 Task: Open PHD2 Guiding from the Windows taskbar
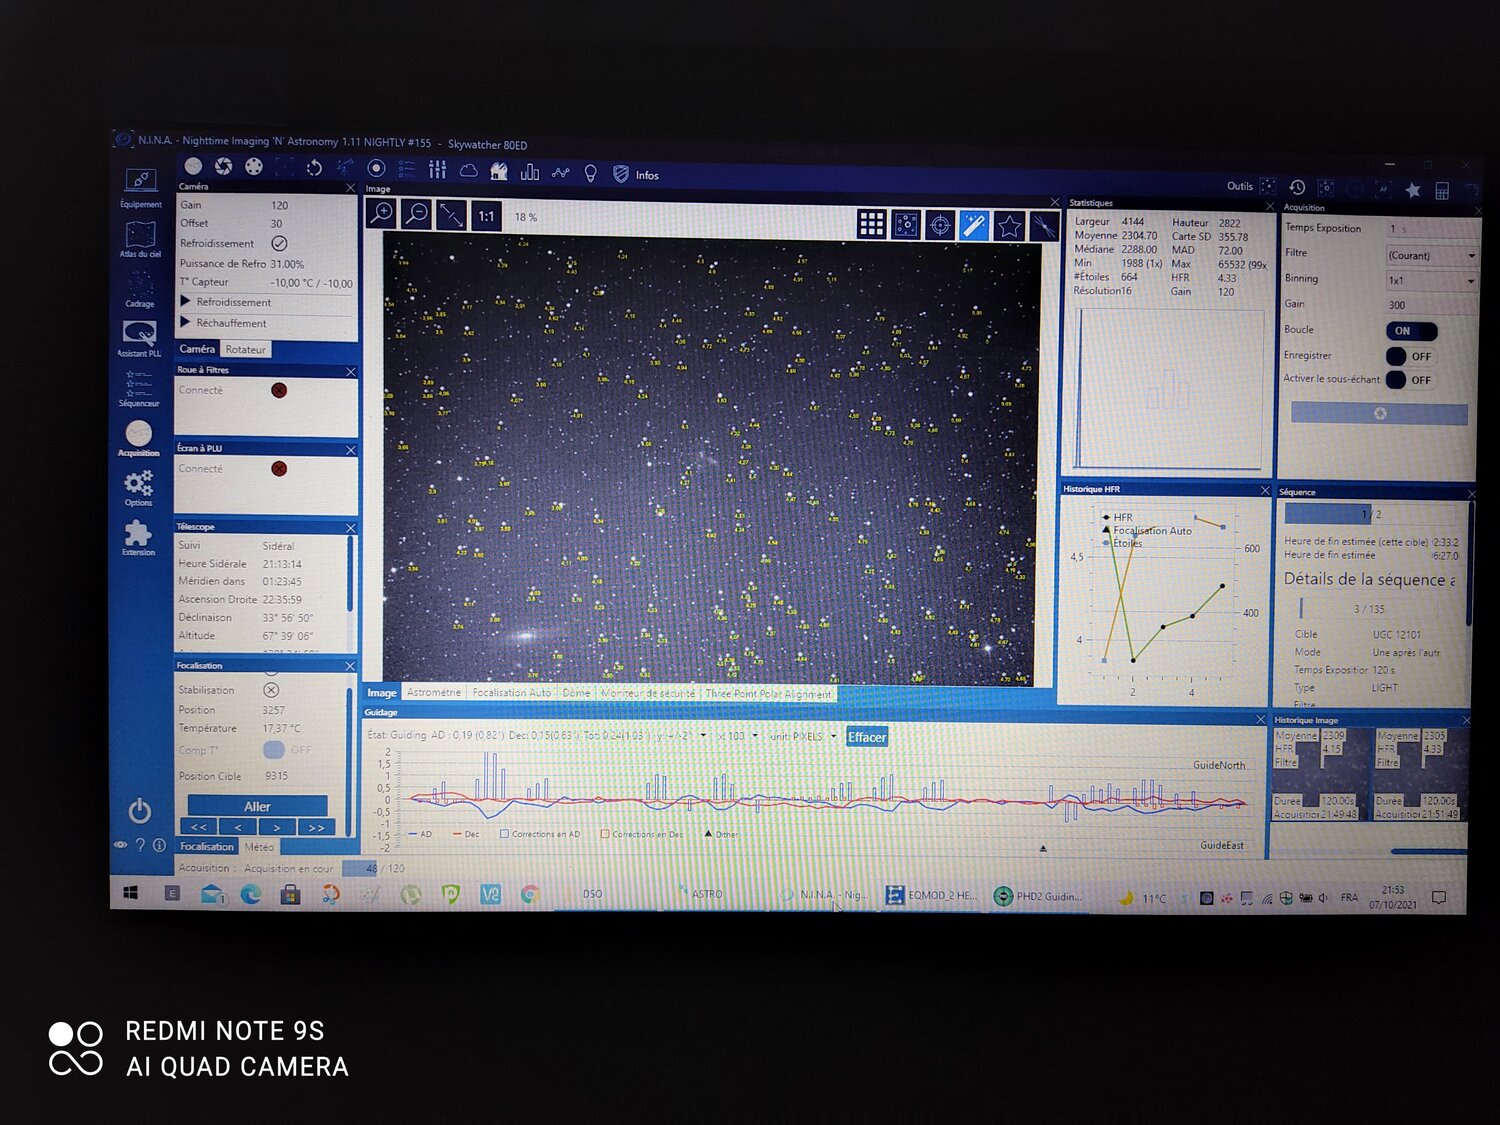coord(1037,896)
